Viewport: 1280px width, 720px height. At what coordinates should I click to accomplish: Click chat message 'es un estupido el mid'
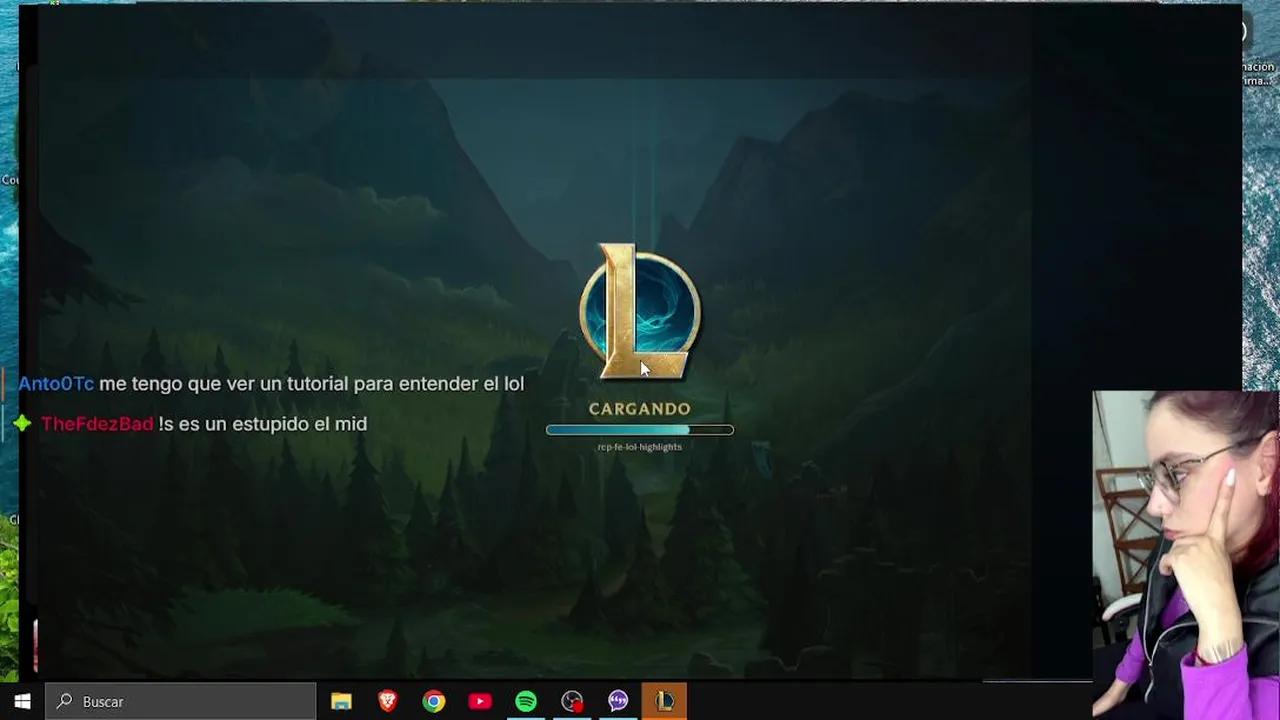click(x=272, y=424)
